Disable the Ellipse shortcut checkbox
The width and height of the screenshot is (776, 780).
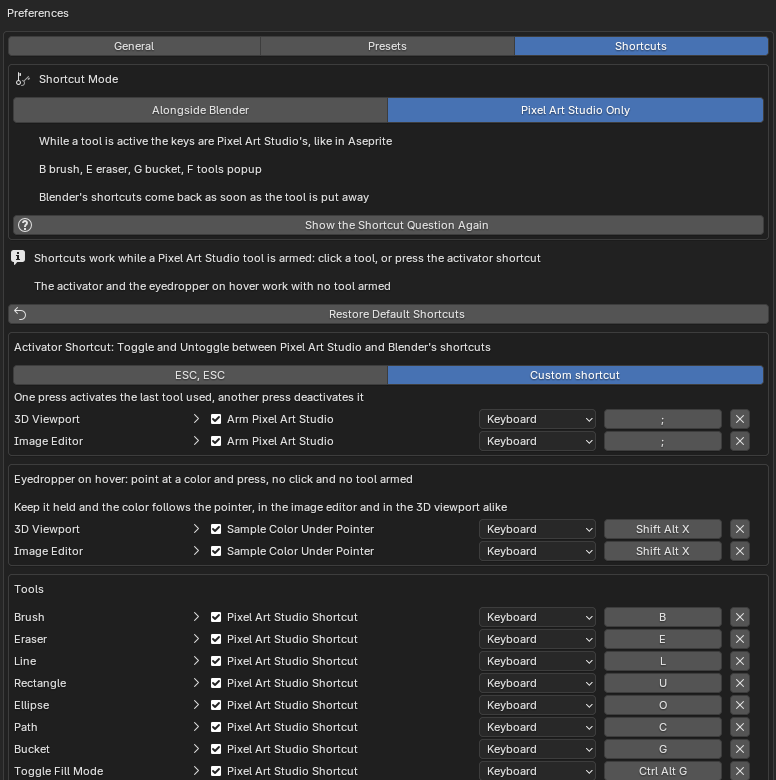tap(216, 705)
